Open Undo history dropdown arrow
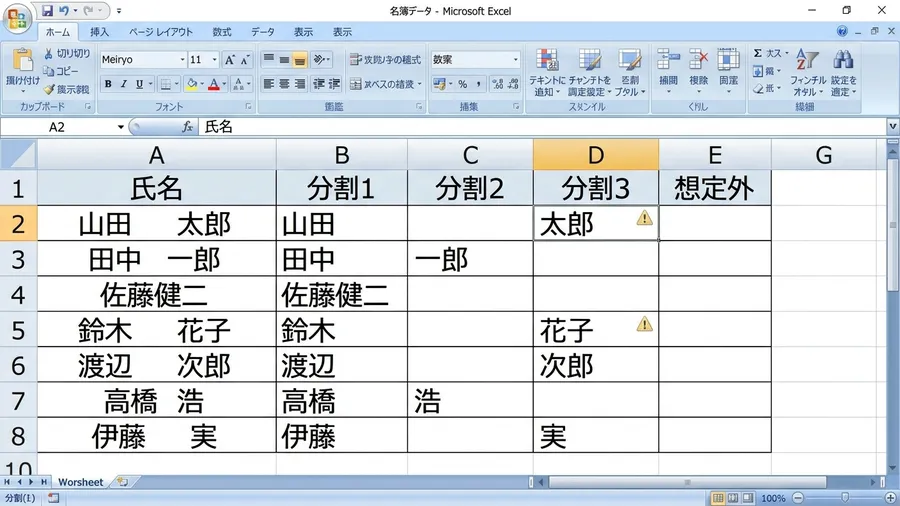The height and width of the screenshot is (506, 900). [x=75, y=10]
